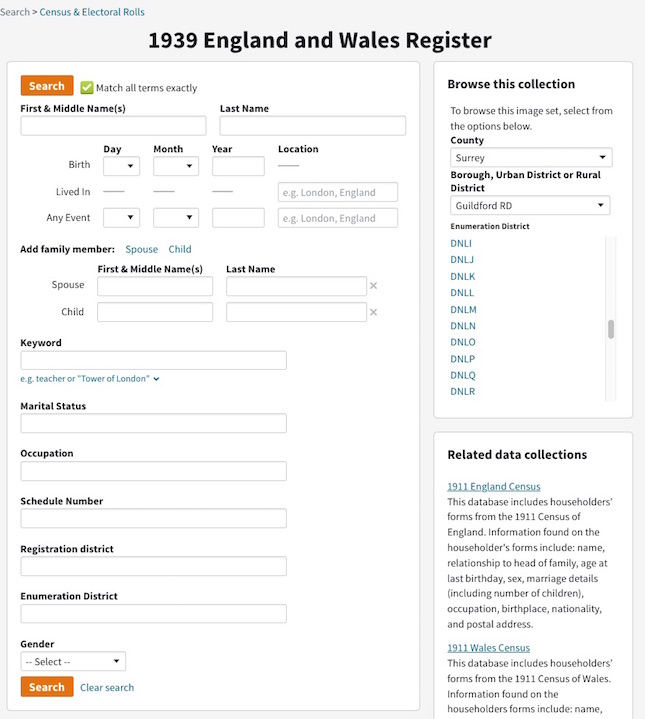Focus the Occupation input field

pos(154,471)
